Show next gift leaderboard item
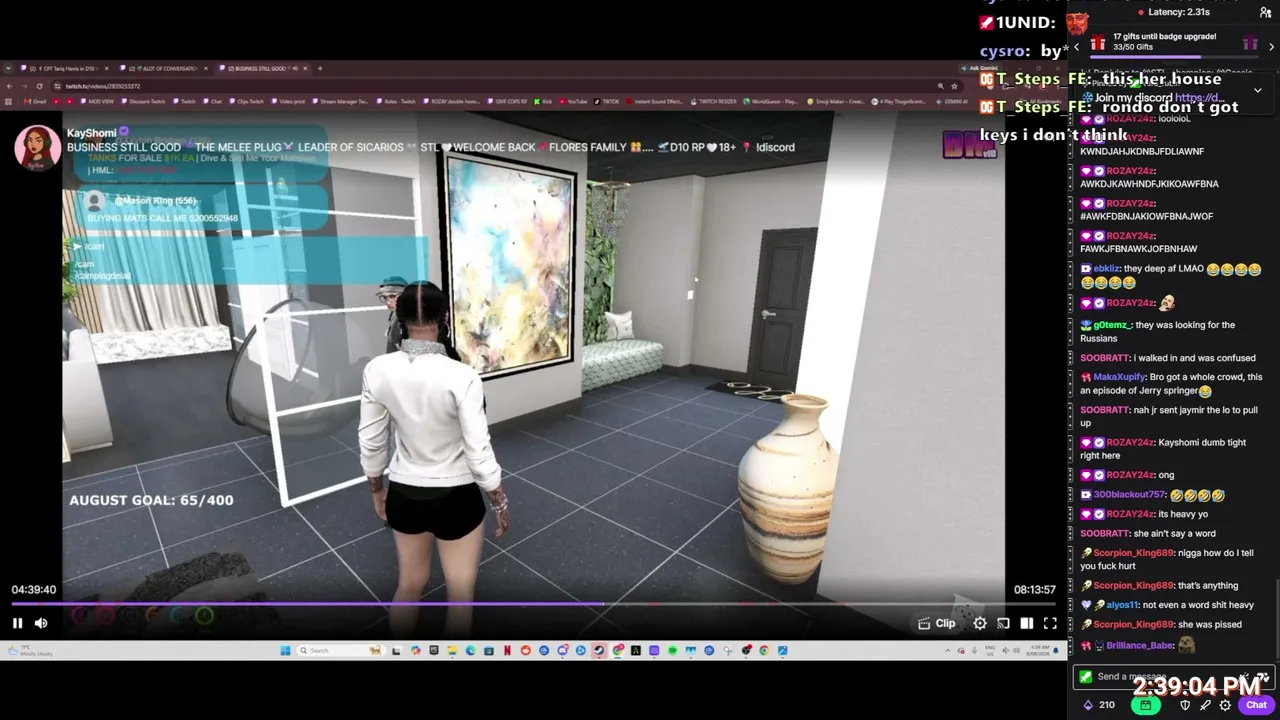The width and height of the screenshot is (1280, 720). click(1271, 46)
